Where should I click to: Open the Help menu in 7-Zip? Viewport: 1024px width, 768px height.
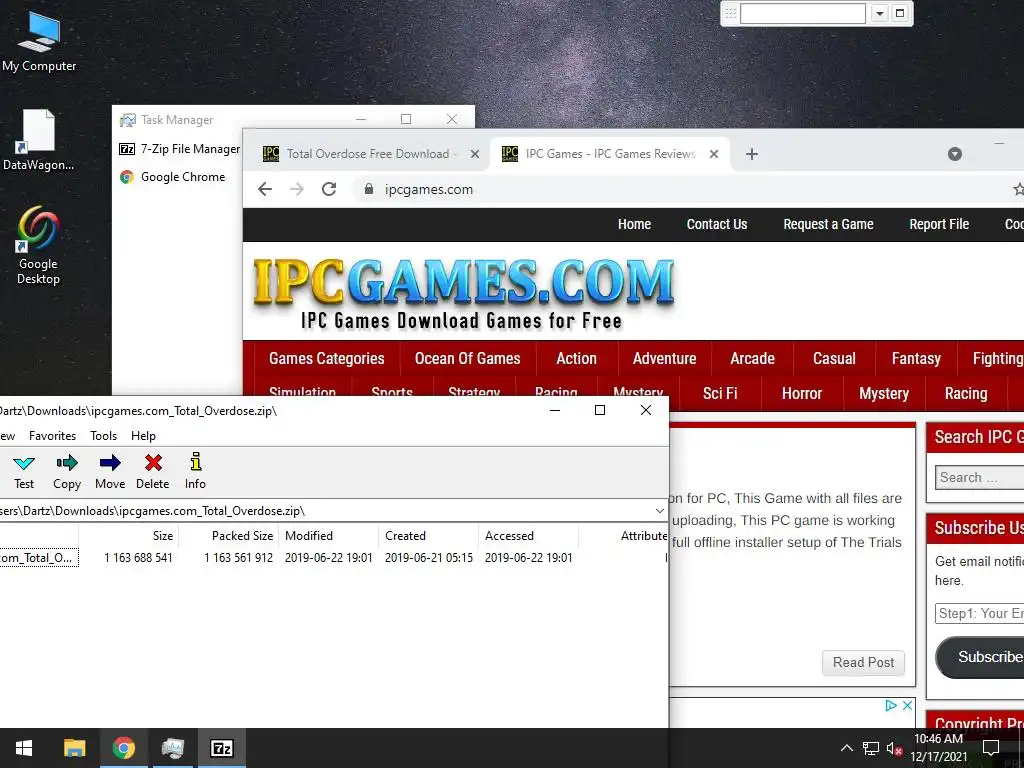tap(143, 436)
